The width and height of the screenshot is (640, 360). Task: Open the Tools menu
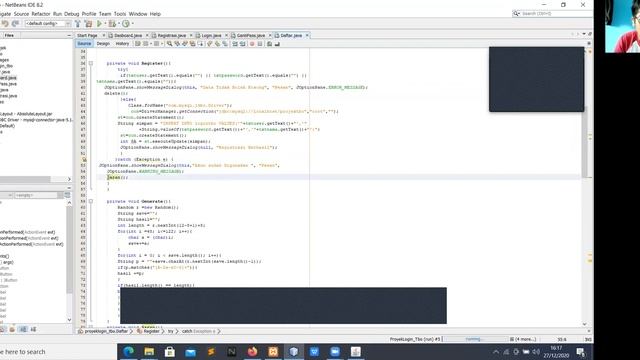click(x=120, y=14)
